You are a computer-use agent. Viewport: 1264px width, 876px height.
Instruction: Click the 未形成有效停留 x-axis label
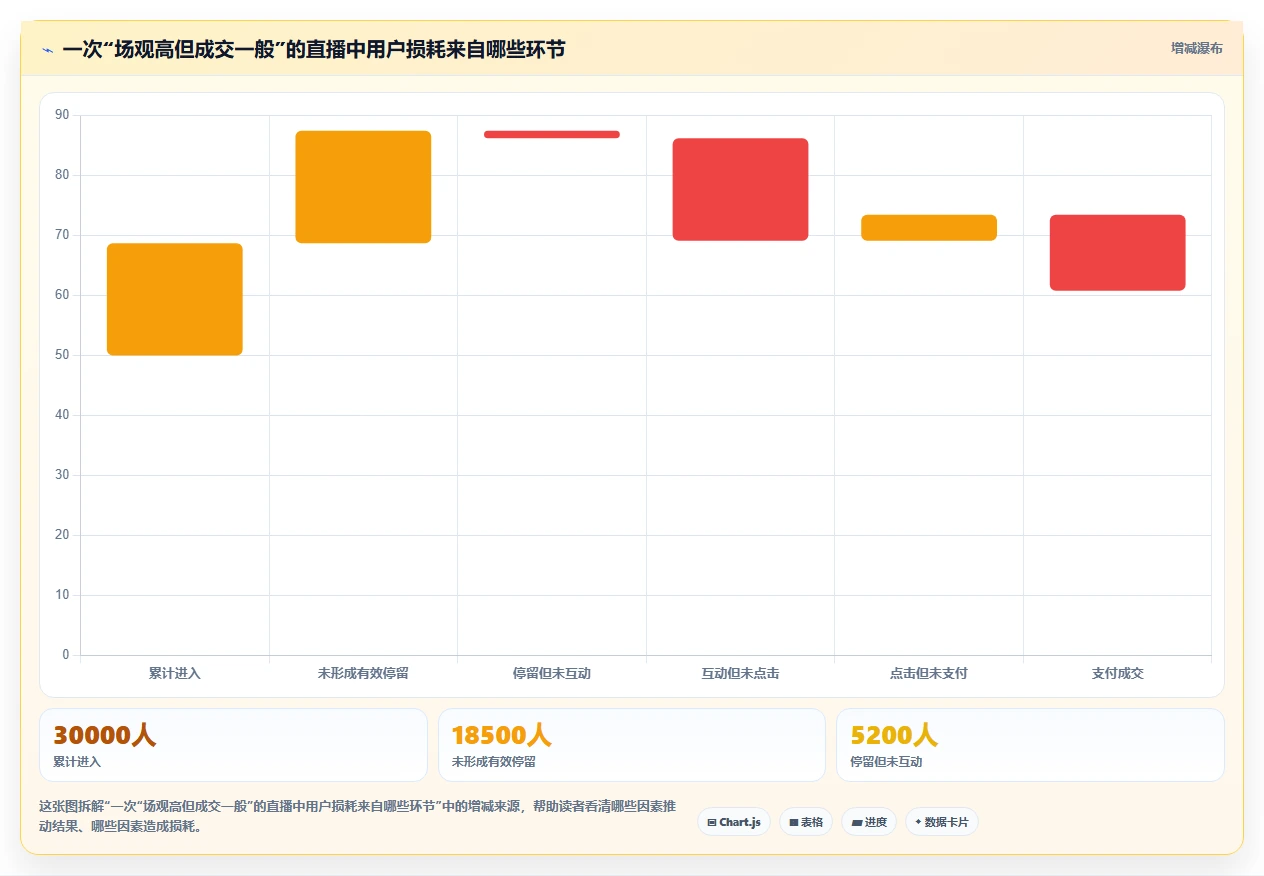point(363,674)
